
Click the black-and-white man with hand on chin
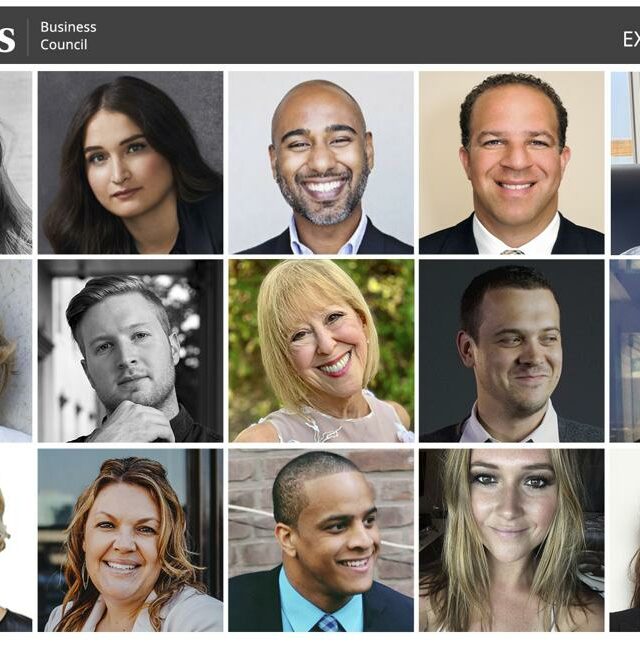[x=130, y=351]
